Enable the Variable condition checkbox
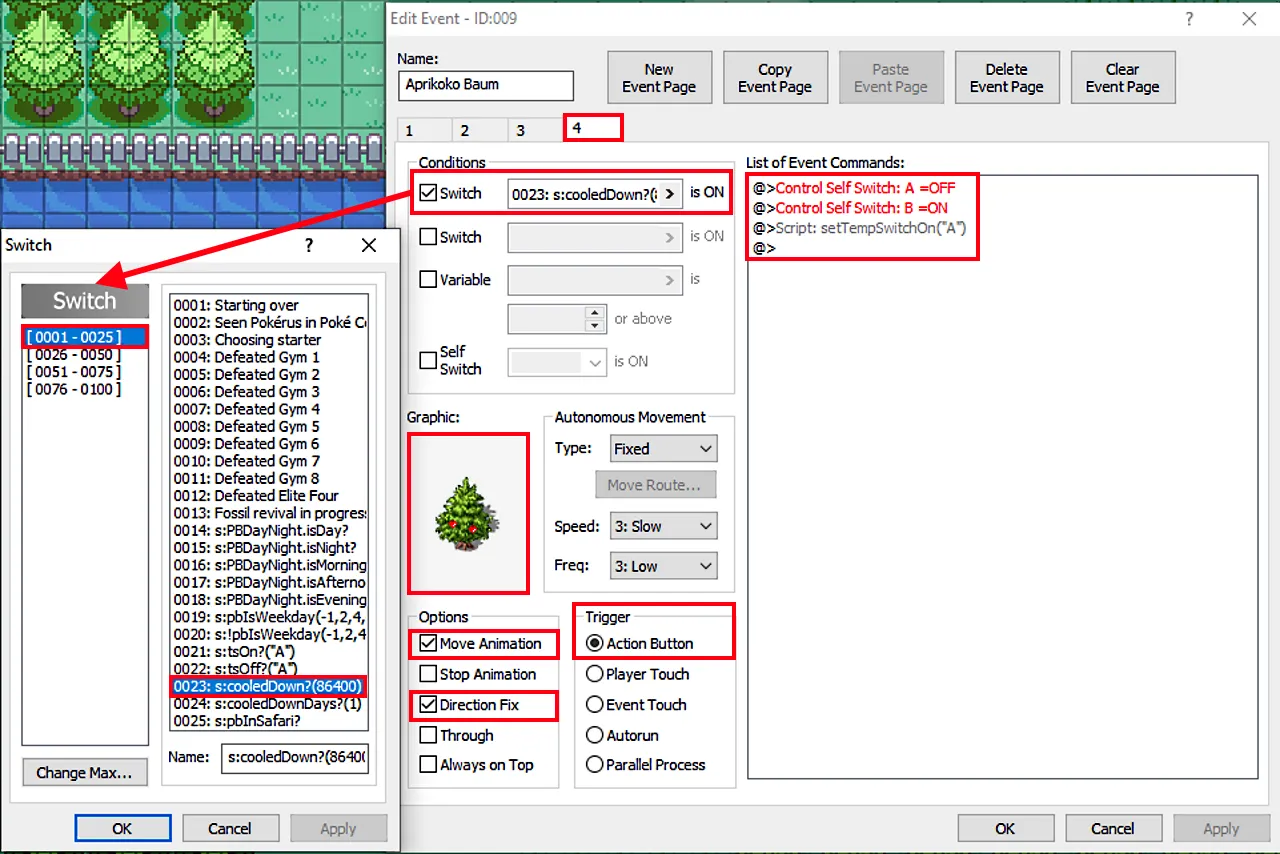Image resolution: width=1280 pixels, height=854 pixels. (429, 280)
